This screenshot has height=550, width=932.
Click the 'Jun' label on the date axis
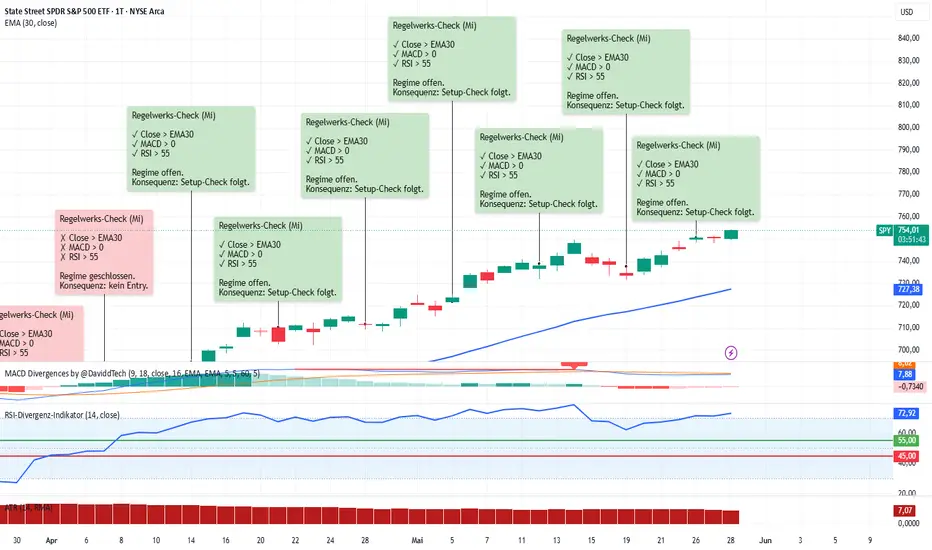pyautogui.click(x=766, y=540)
